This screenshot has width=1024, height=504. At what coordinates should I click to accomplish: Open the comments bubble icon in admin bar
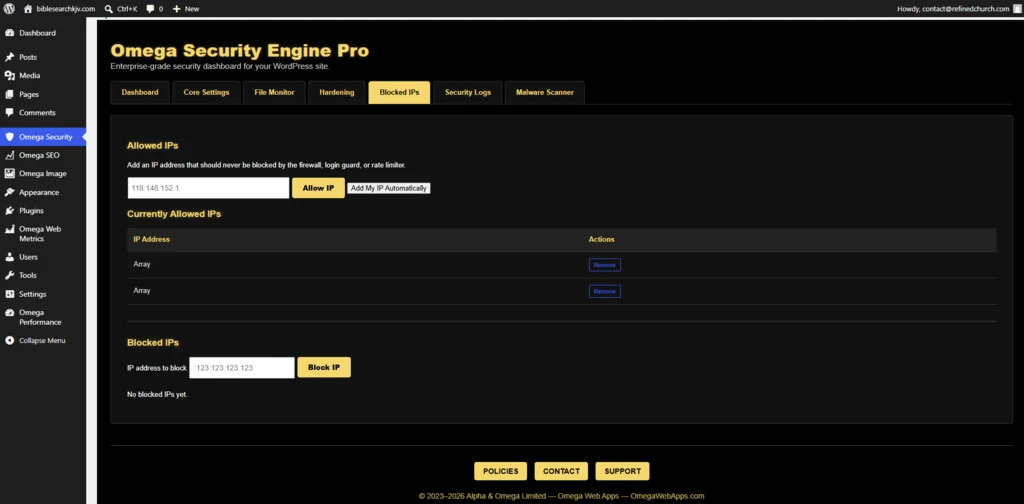pos(151,8)
